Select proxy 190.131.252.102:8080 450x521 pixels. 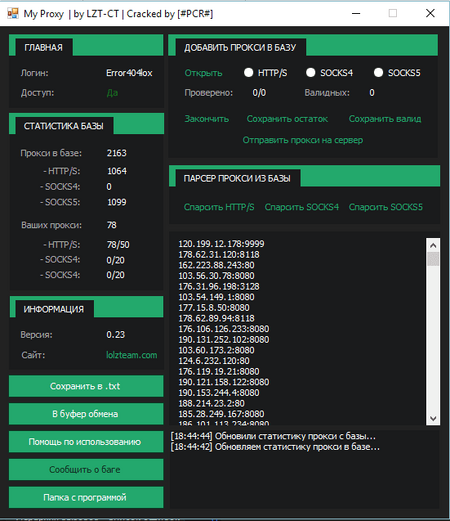[x=224, y=339]
